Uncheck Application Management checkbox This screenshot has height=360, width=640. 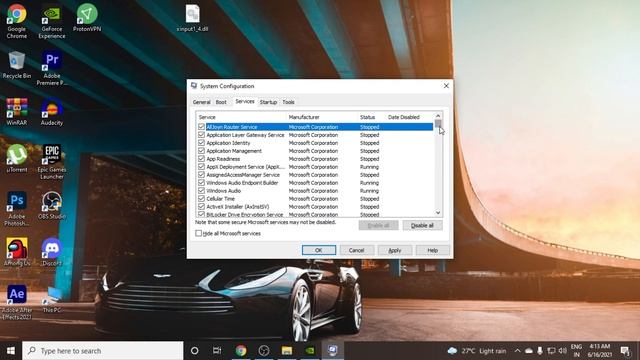click(x=201, y=151)
